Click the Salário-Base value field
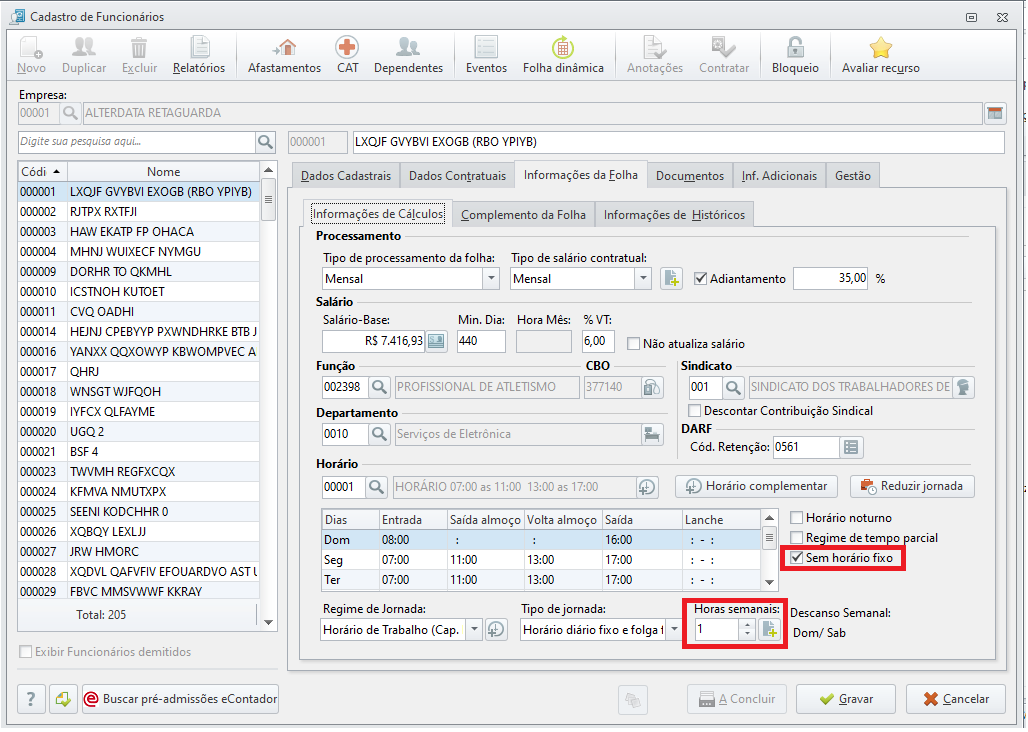Image resolution: width=1028 pixels, height=732 pixels. coord(373,341)
